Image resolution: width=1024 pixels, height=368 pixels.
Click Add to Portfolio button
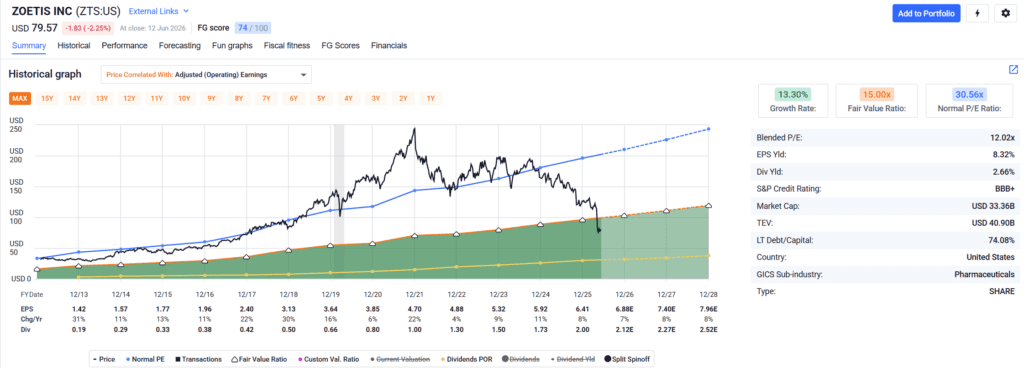(x=926, y=13)
